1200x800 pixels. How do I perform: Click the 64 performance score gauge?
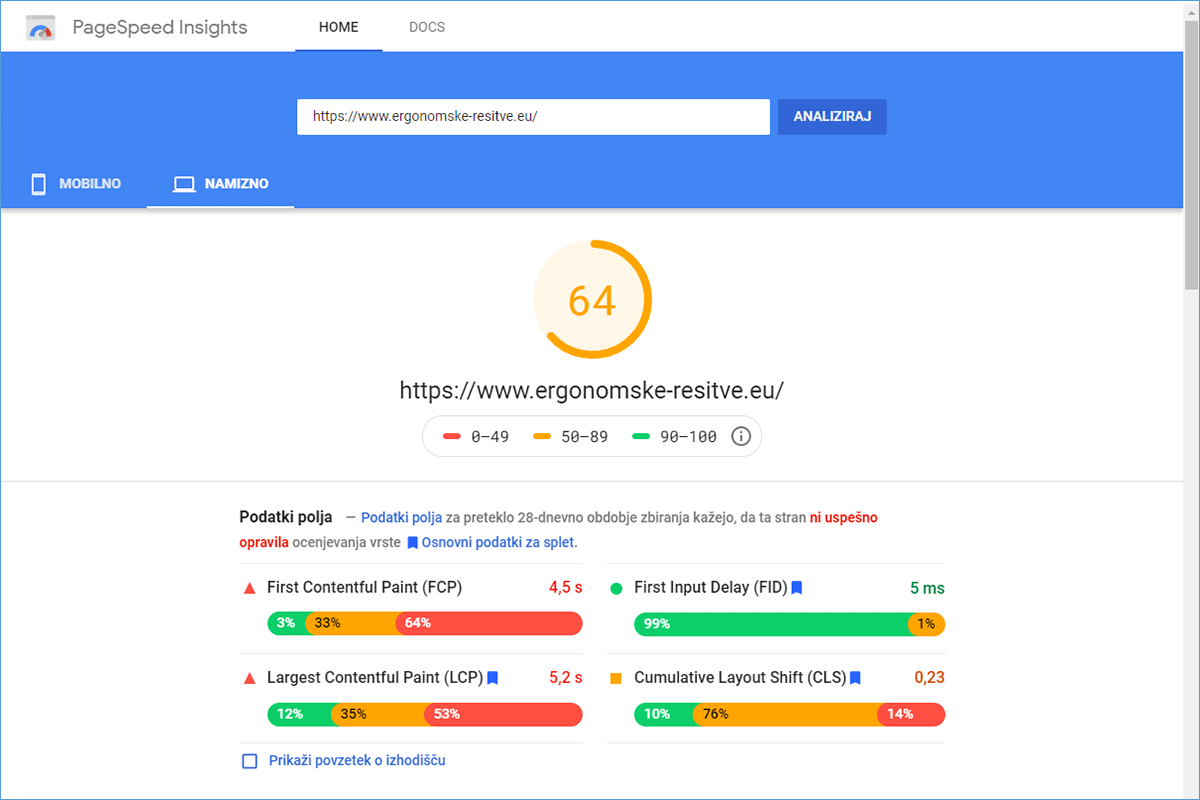[592, 300]
